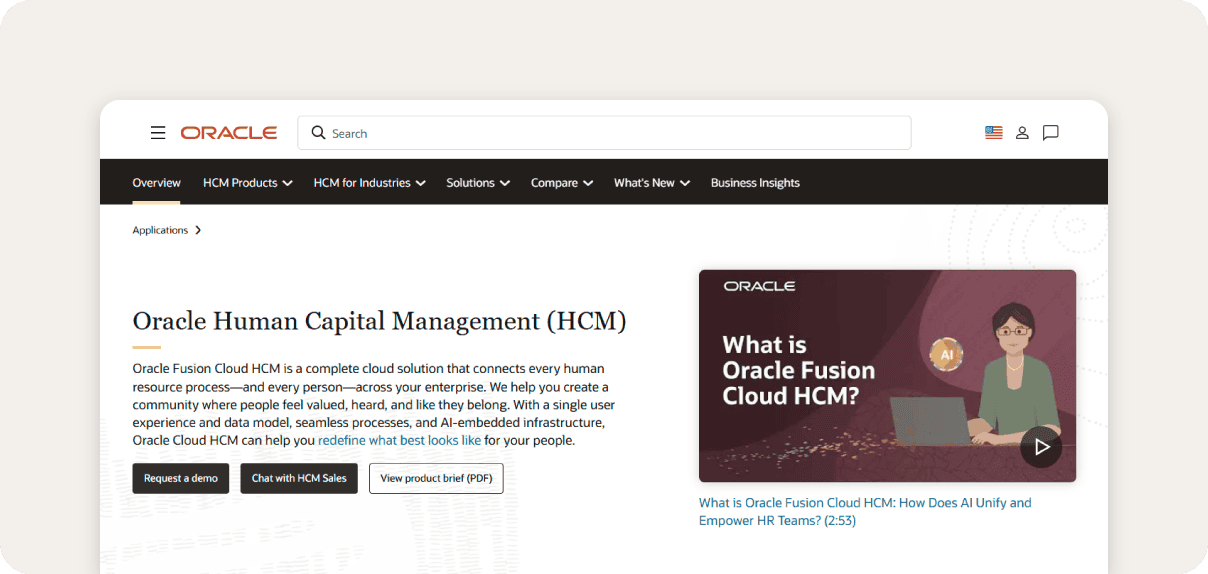The width and height of the screenshot is (1208, 574).
Task: Click the HCM video thumbnail image
Action: 887,376
